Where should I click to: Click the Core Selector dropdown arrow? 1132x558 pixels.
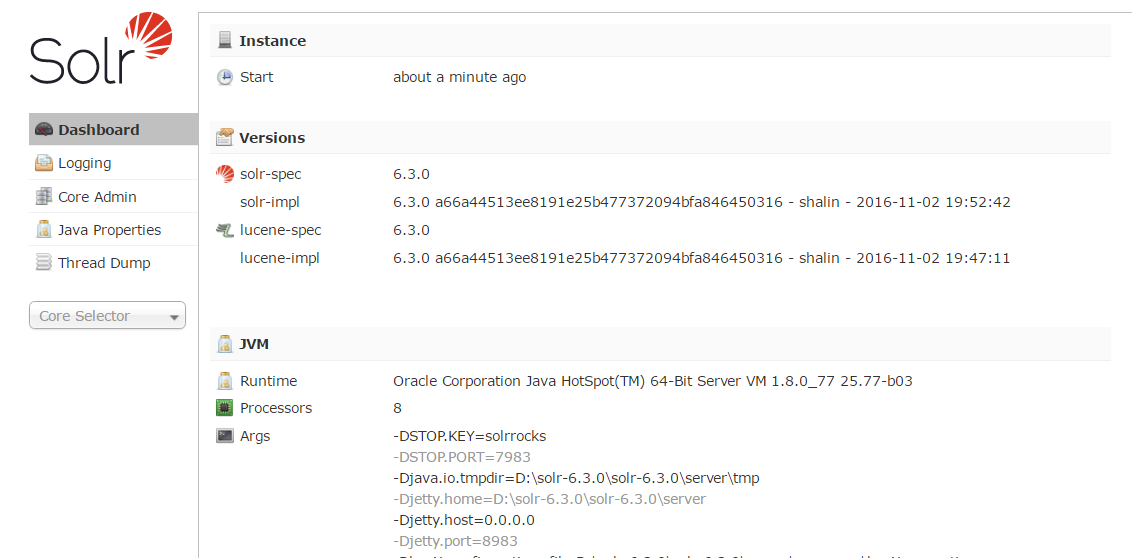(x=173, y=317)
